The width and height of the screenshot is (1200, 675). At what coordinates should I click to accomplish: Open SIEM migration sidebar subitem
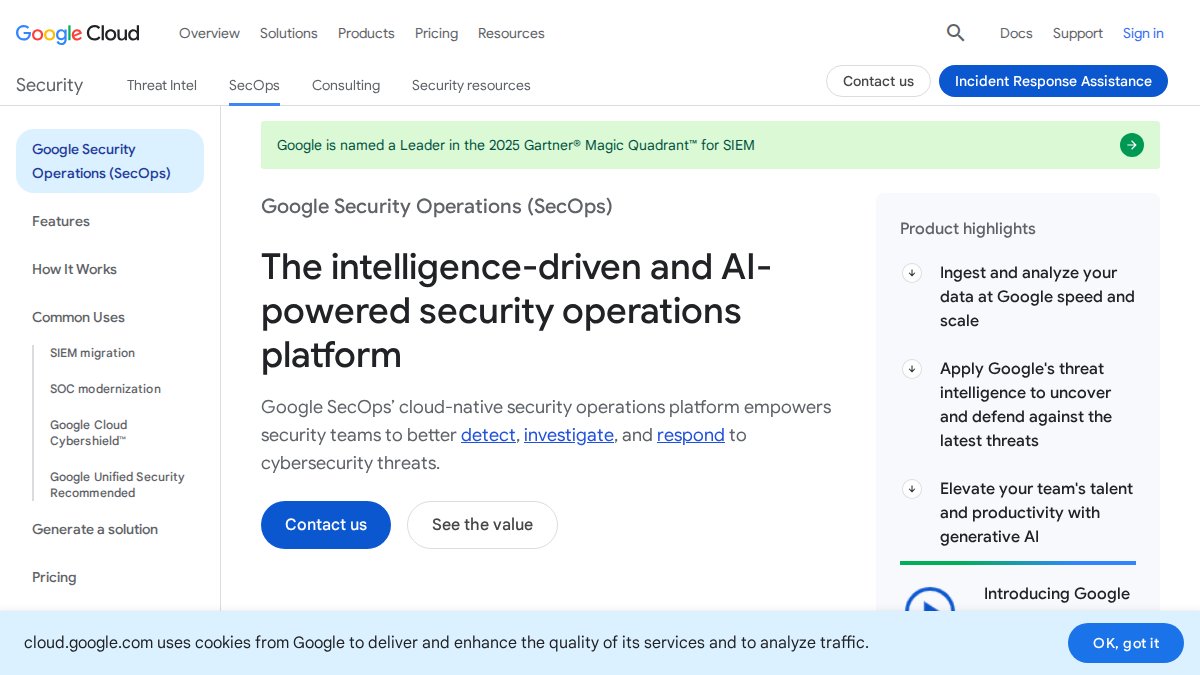[92, 353]
